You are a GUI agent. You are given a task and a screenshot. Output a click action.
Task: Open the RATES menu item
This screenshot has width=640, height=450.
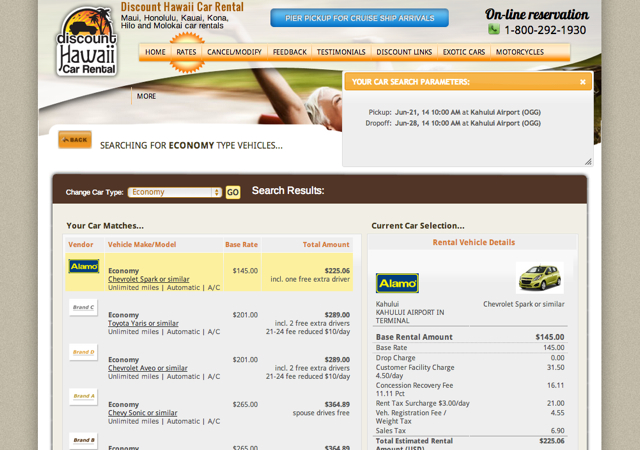click(x=186, y=52)
